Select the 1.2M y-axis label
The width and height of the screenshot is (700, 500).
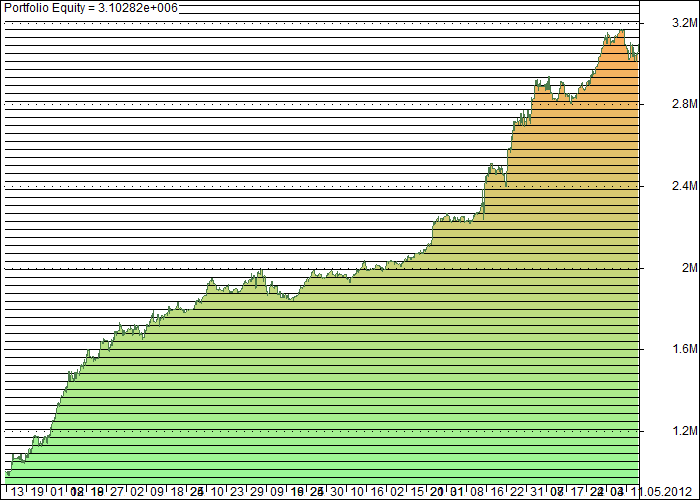point(684,430)
